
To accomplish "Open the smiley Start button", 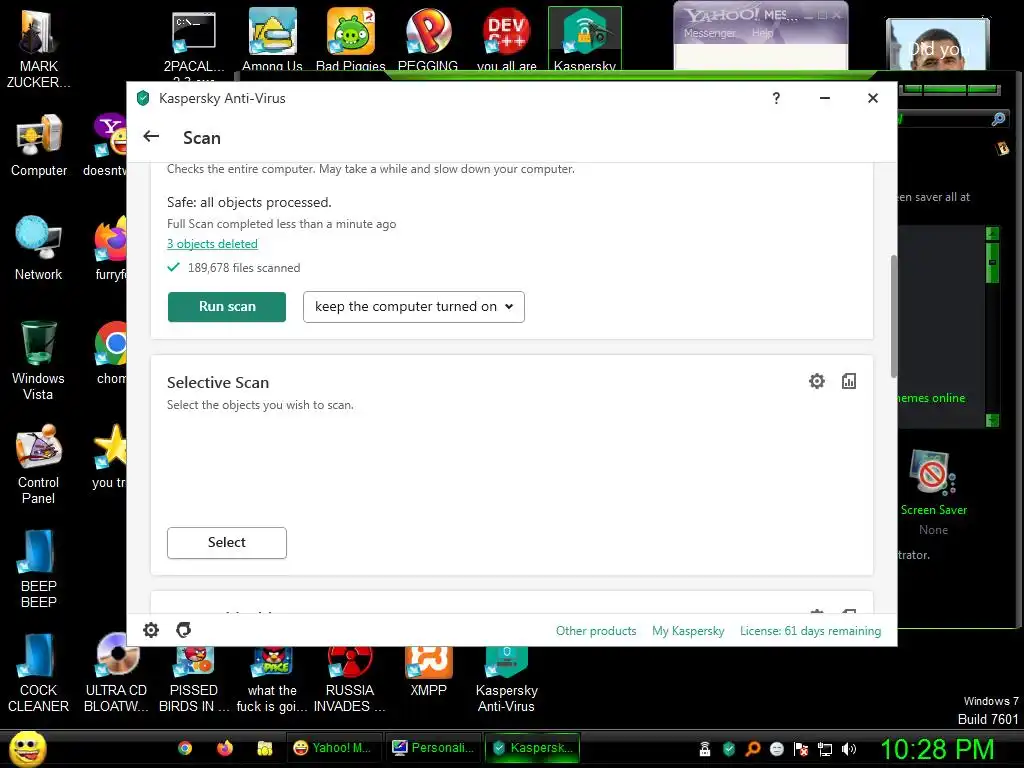I will pyautogui.click(x=28, y=748).
